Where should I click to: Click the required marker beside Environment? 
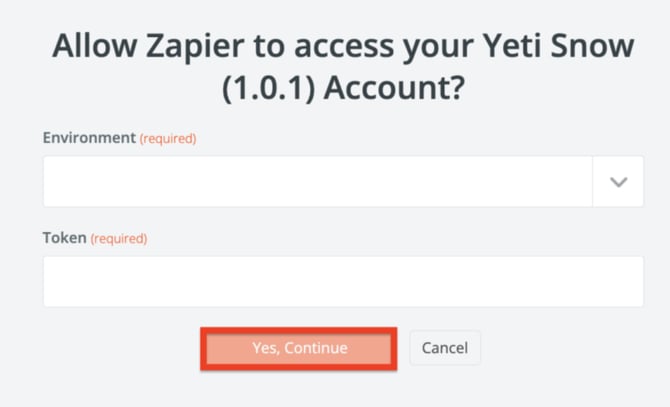point(167,139)
